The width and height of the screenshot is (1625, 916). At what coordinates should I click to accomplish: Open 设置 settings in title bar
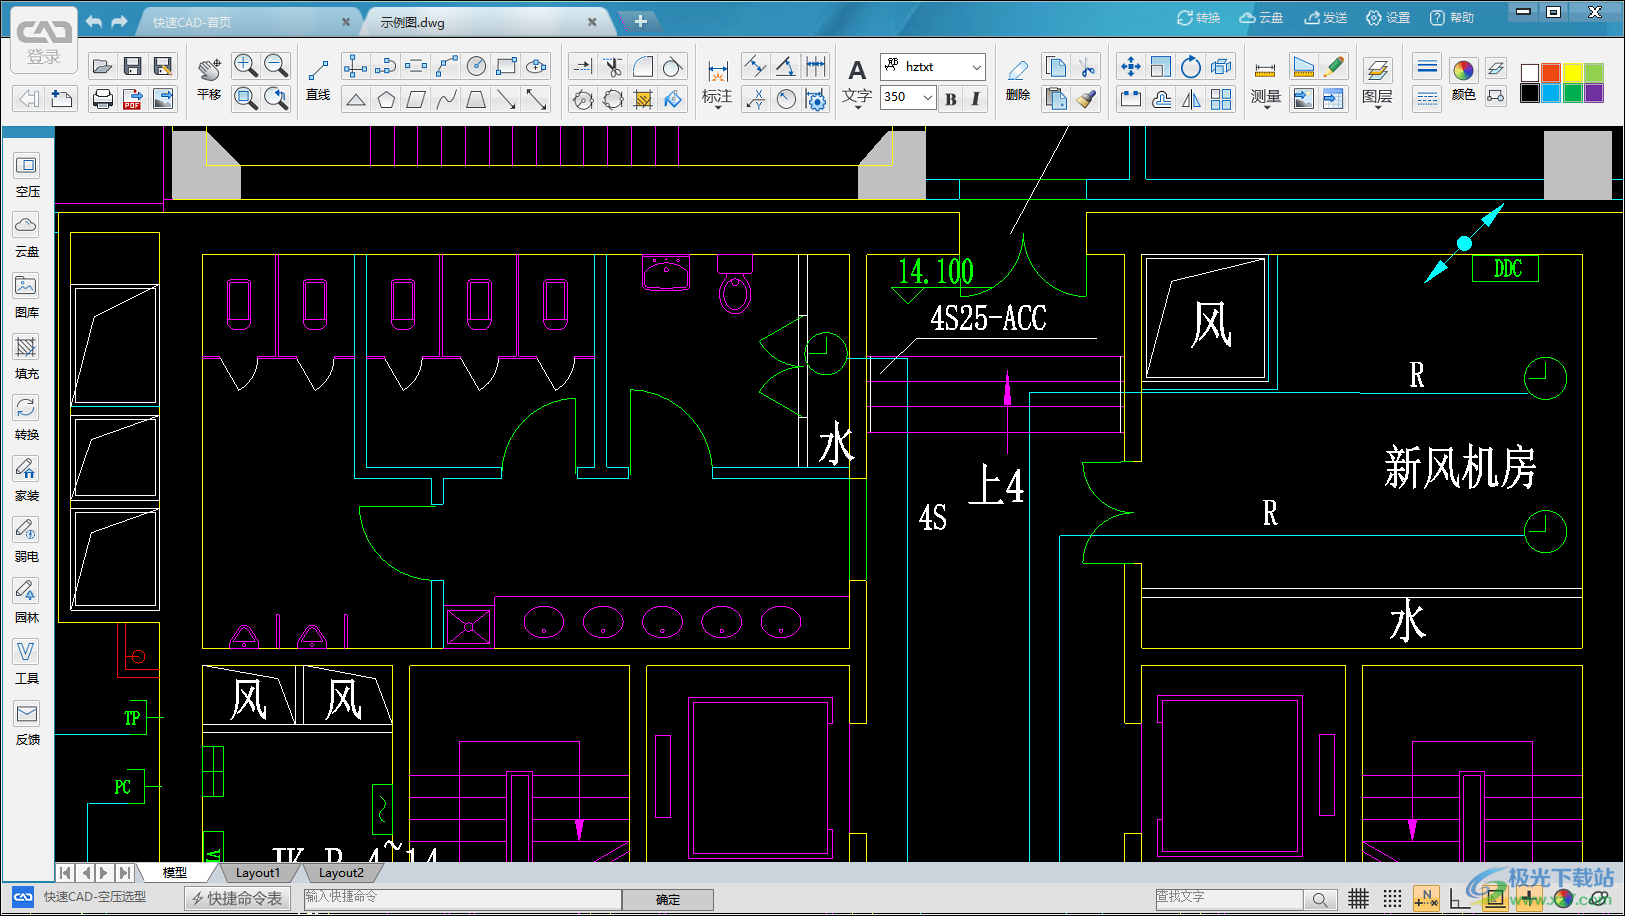(x=1388, y=18)
